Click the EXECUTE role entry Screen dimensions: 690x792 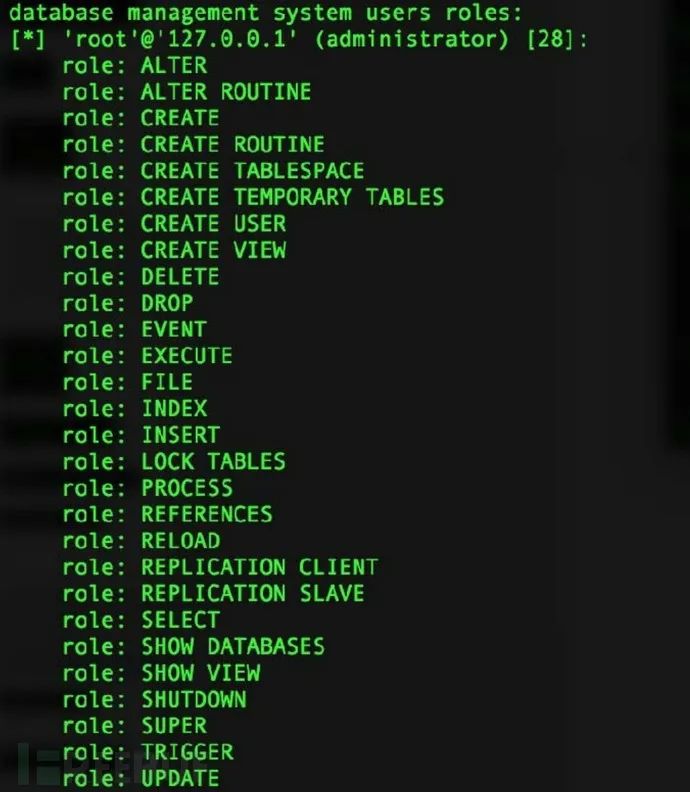[x=147, y=356]
